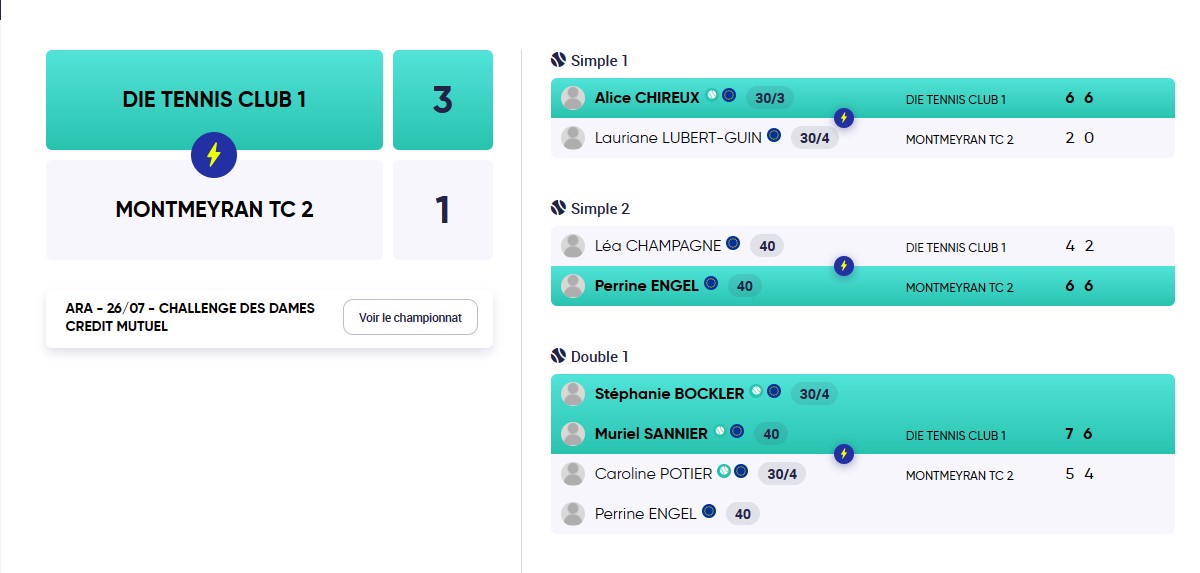Click teal badge next to Caroline POTIER
This screenshot has height=573, width=1200.
(724, 471)
